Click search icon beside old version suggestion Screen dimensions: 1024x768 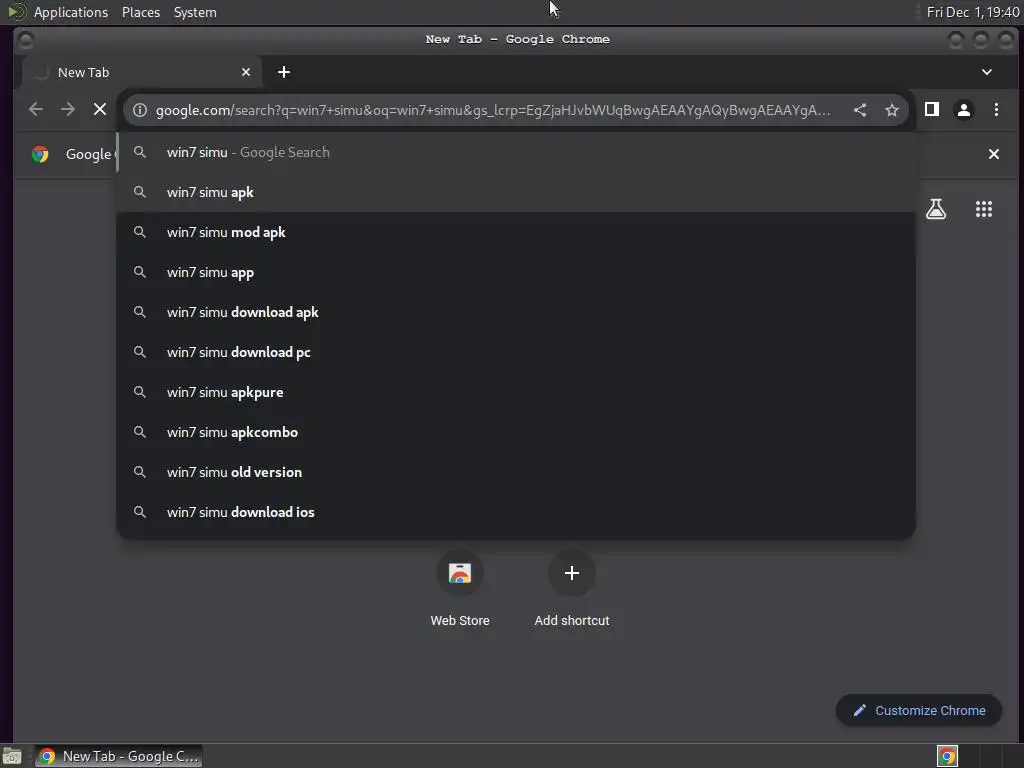(x=140, y=472)
